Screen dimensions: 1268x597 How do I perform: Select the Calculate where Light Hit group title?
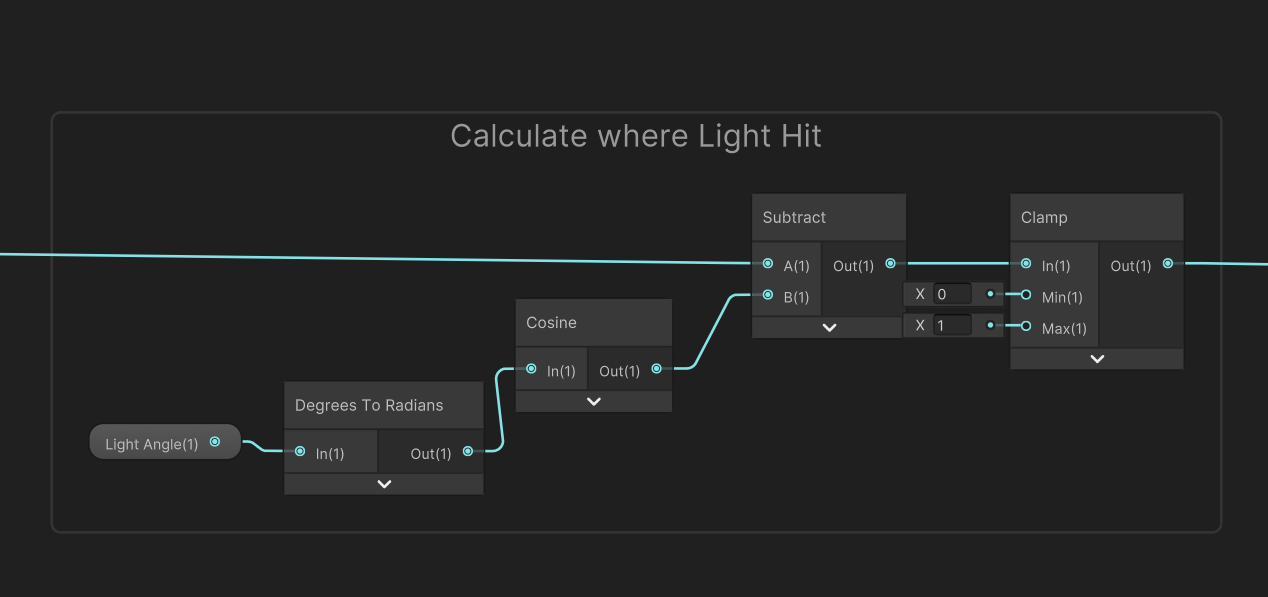click(636, 136)
